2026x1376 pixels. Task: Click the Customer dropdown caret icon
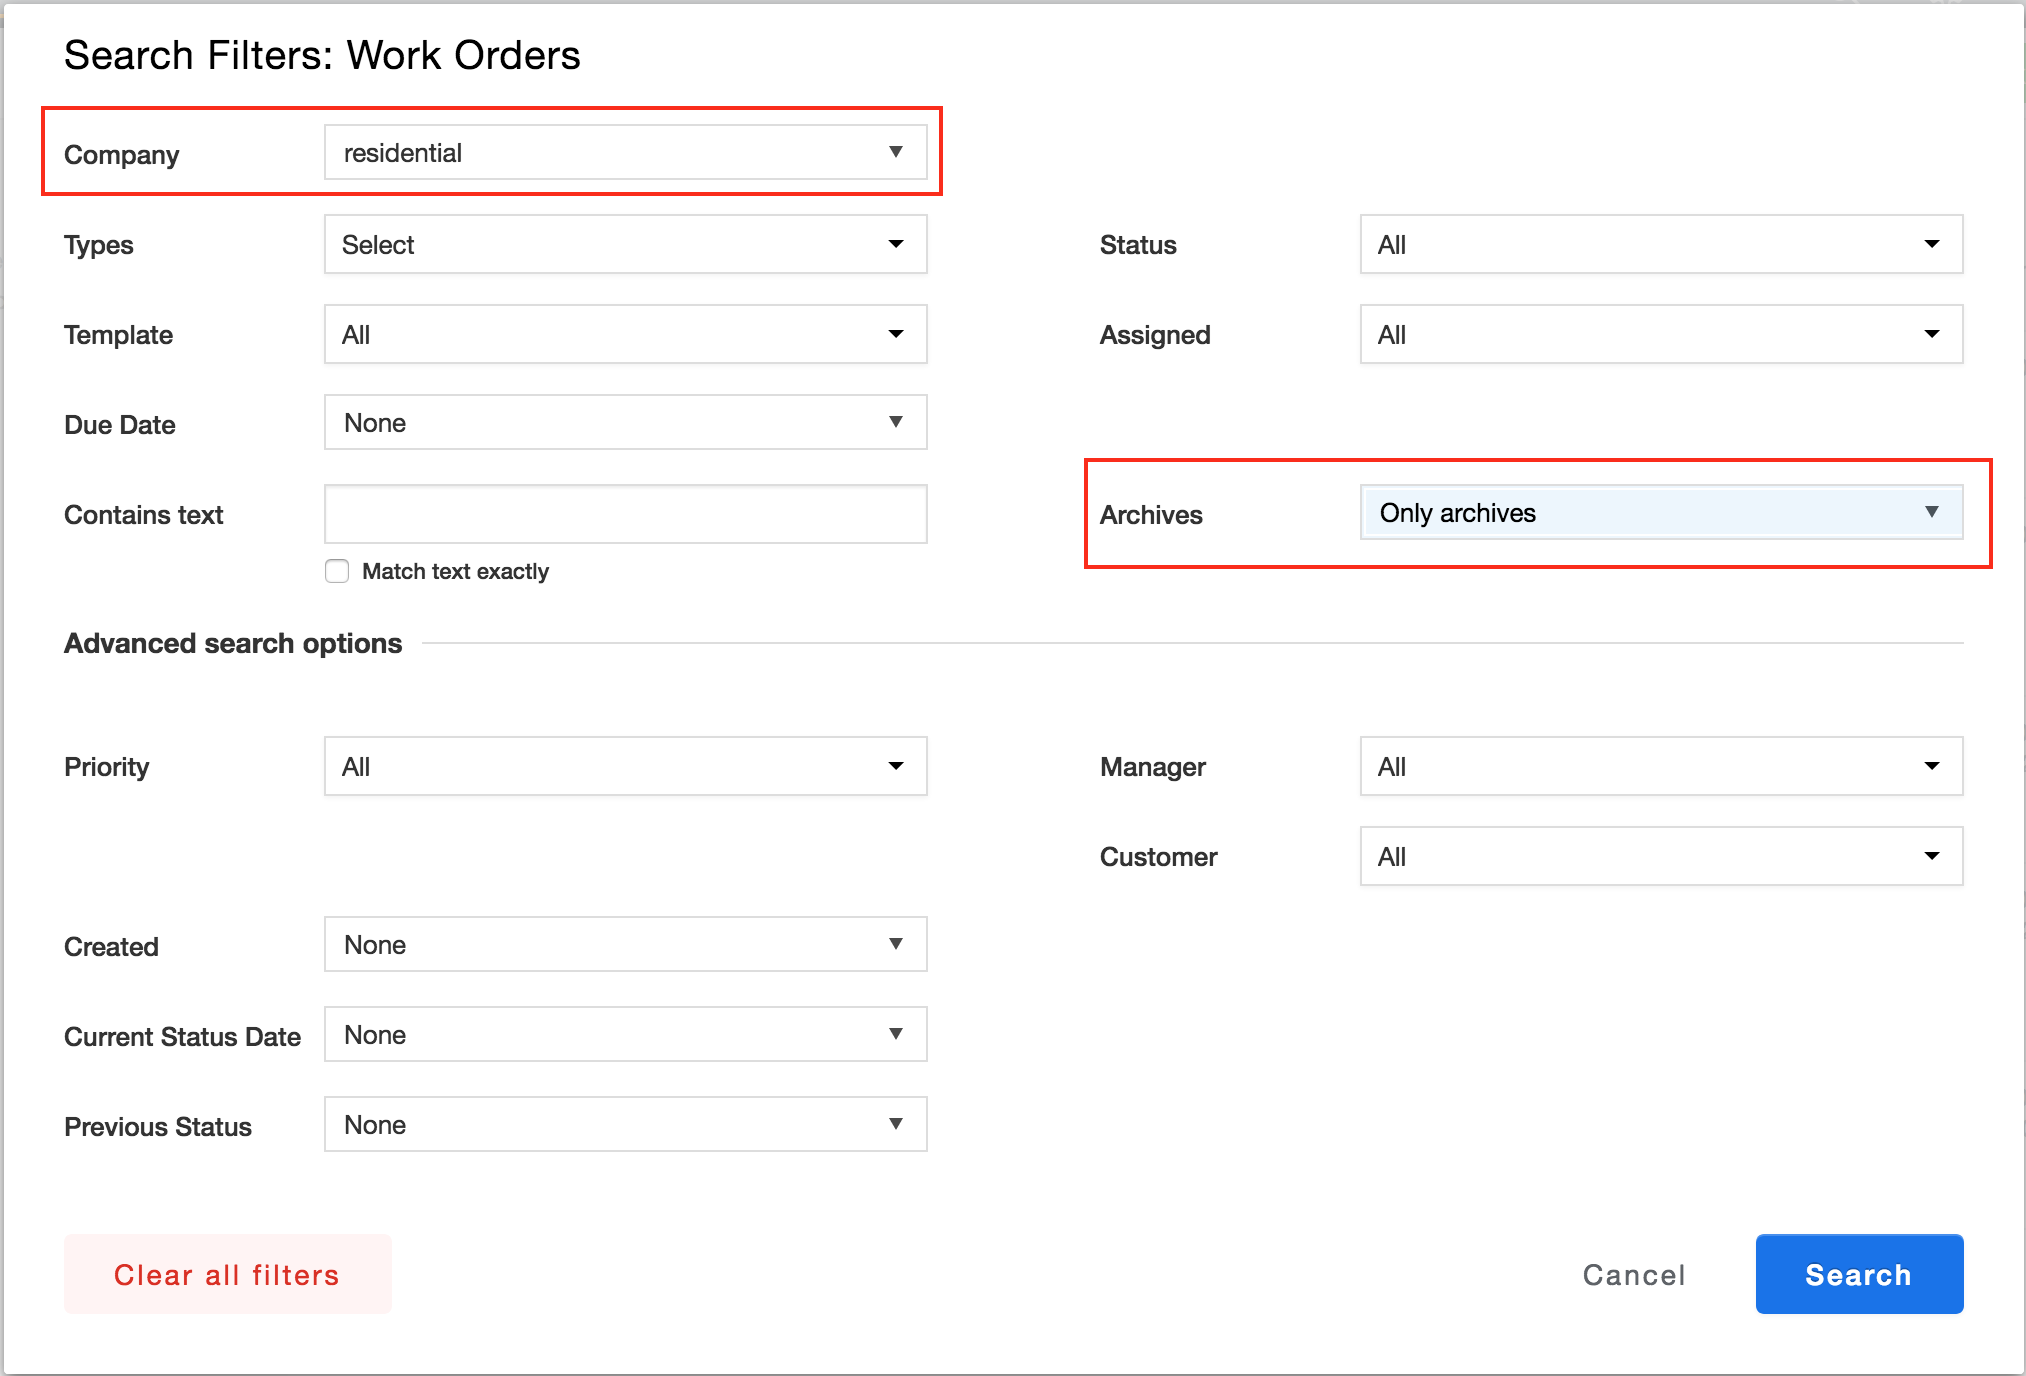click(1931, 857)
